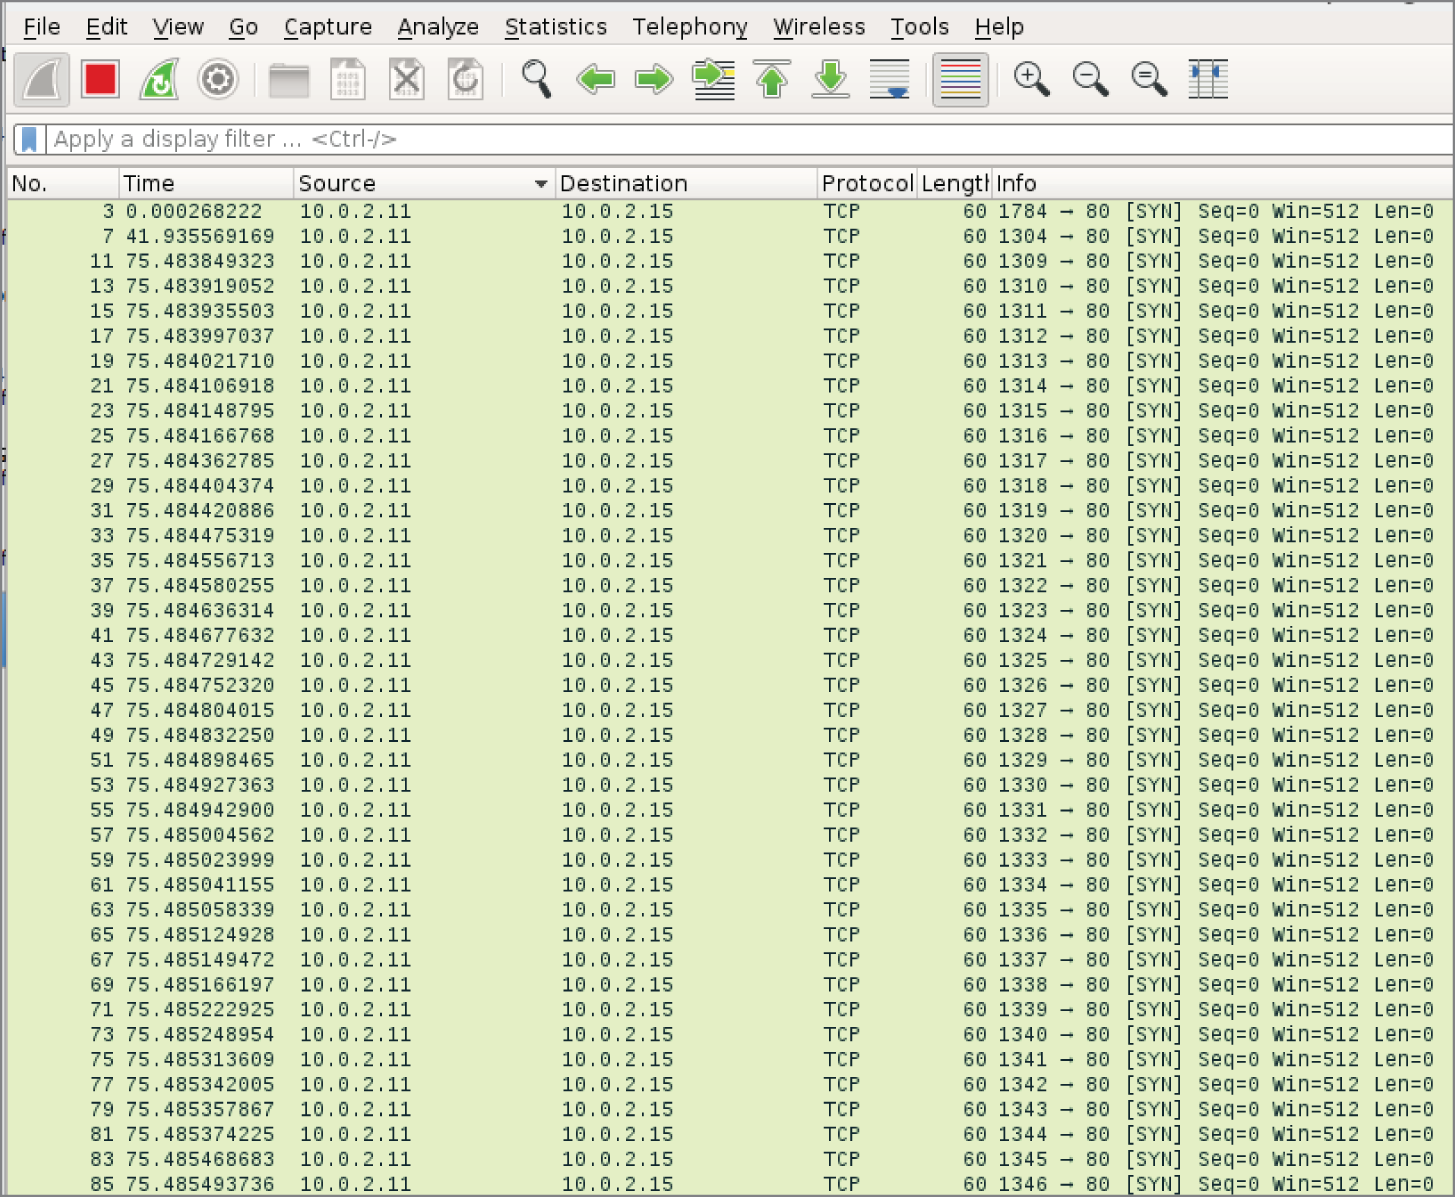
Task: Sort by the No. column header
Action: coord(63,183)
